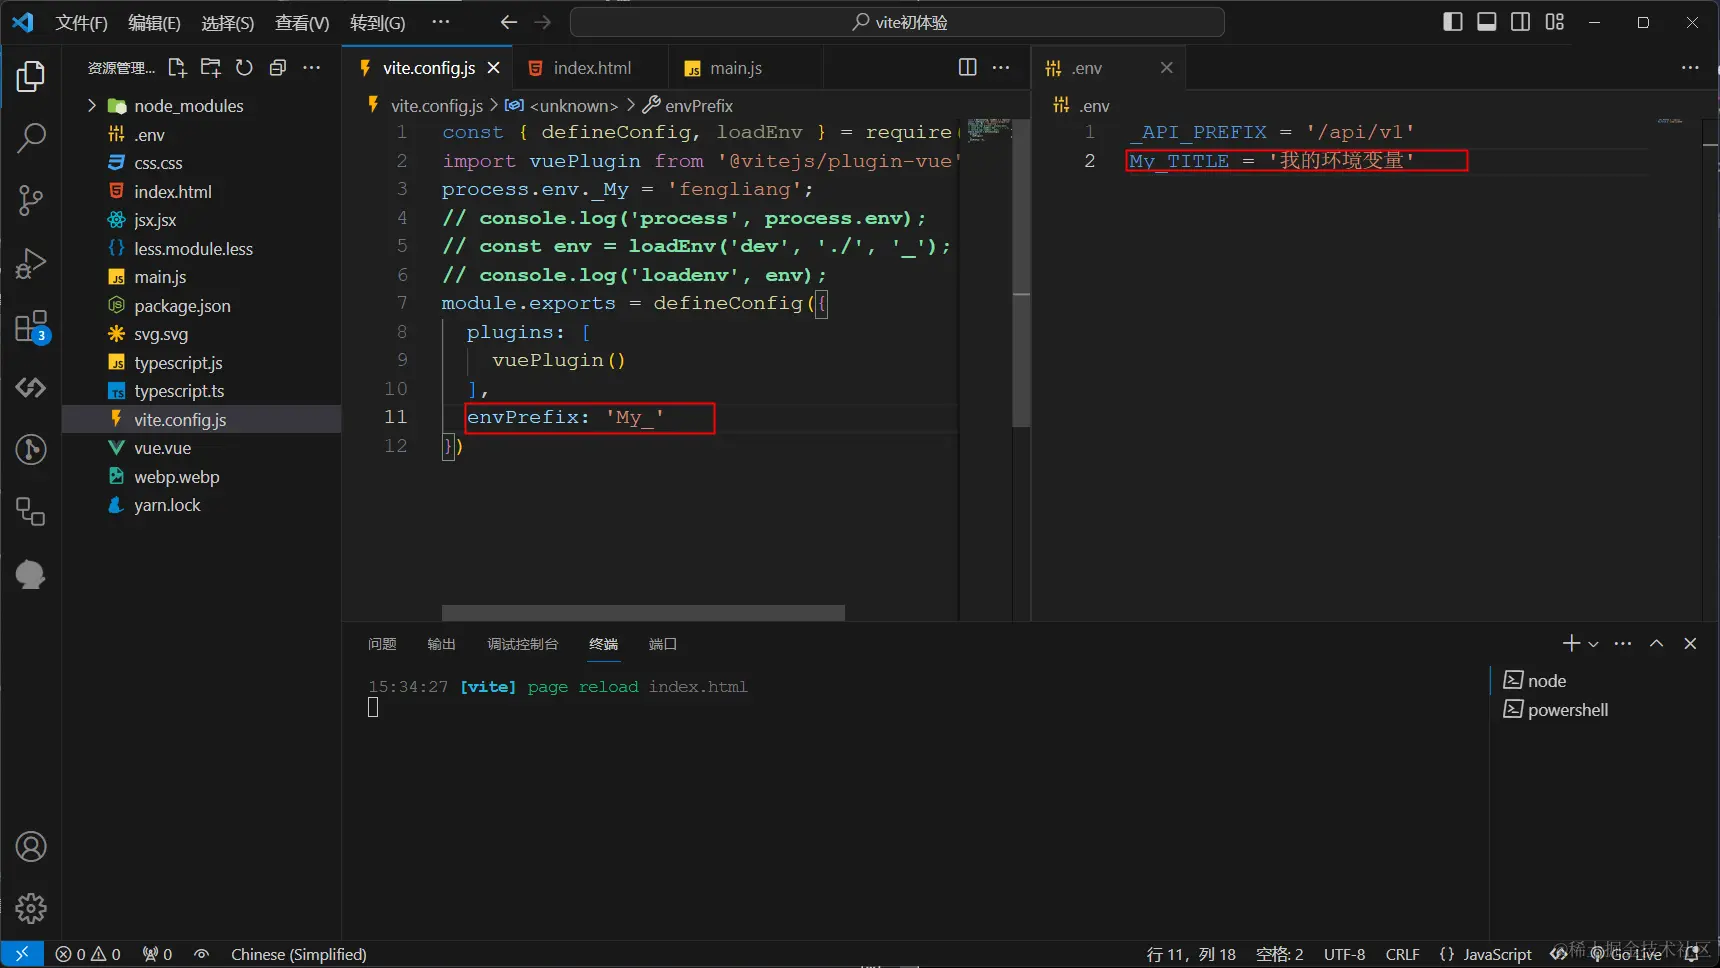The width and height of the screenshot is (1720, 968).
Task: Open the Go menu
Action: pyautogui.click(x=378, y=22)
